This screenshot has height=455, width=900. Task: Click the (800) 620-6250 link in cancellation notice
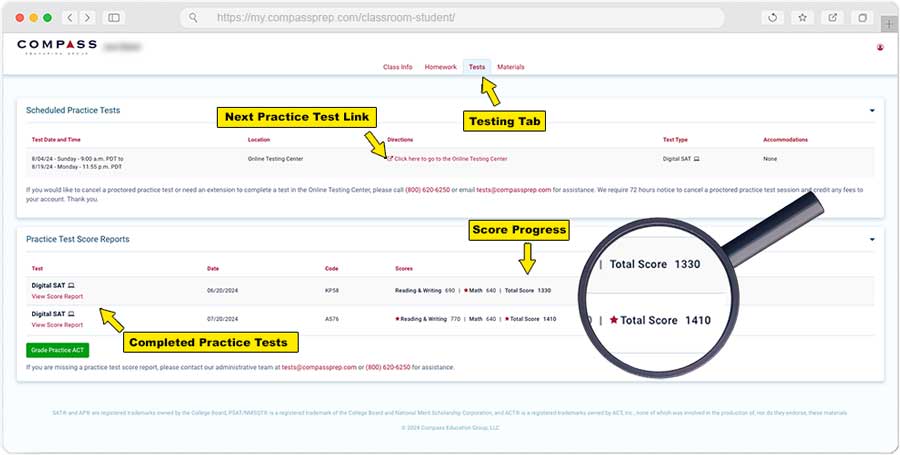click(428, 189)
